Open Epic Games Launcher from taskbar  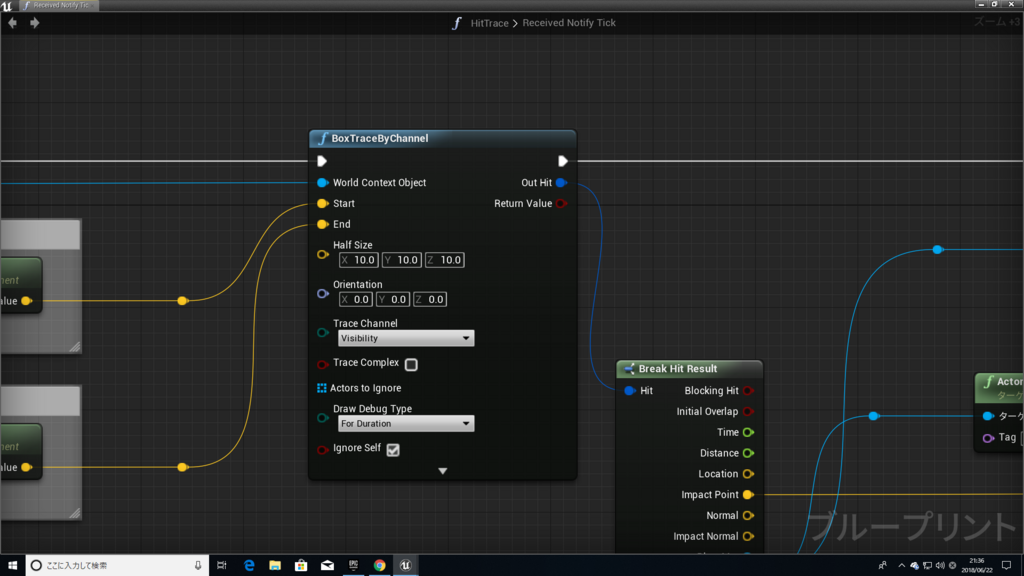(353, 566)
